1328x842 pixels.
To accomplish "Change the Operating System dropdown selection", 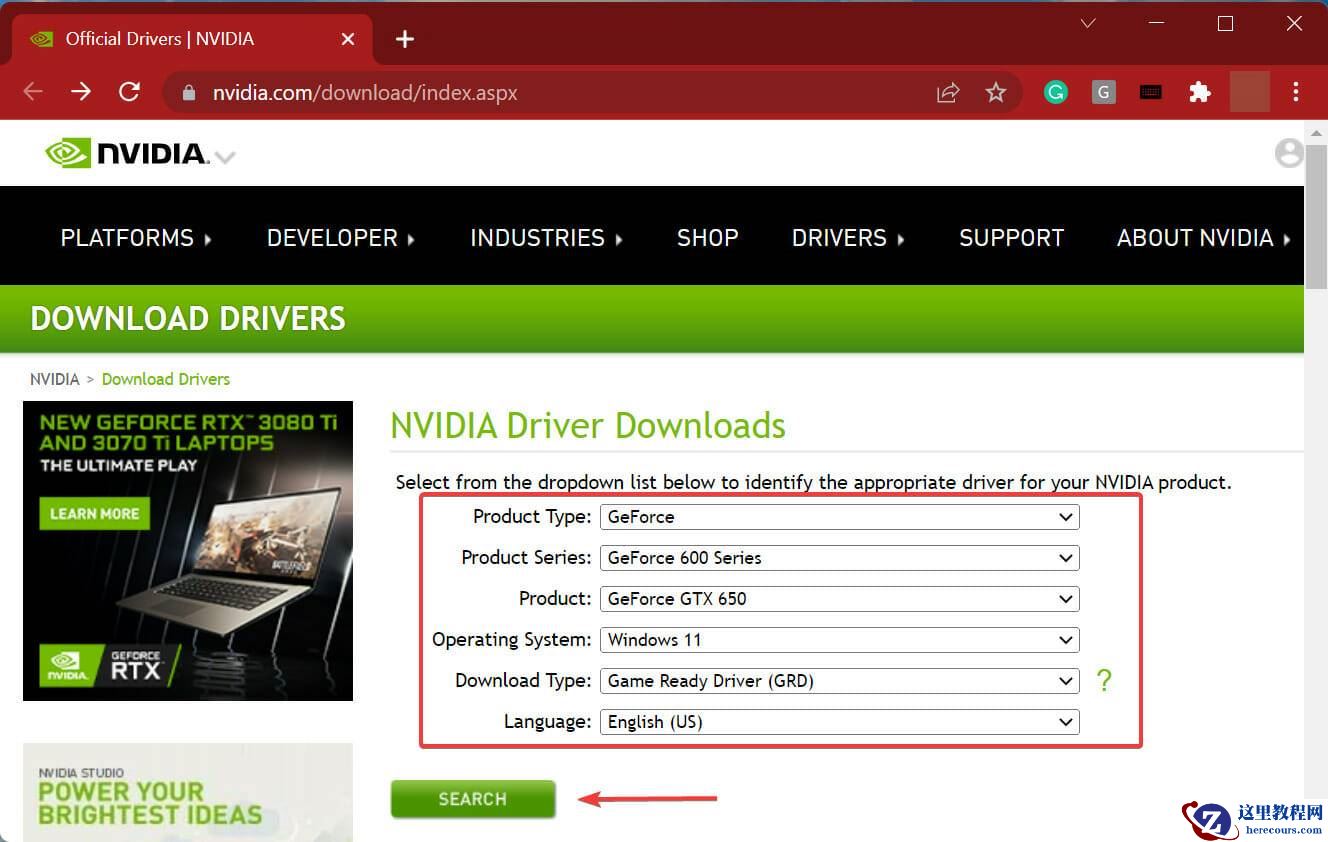I will (x=839, y=640).
